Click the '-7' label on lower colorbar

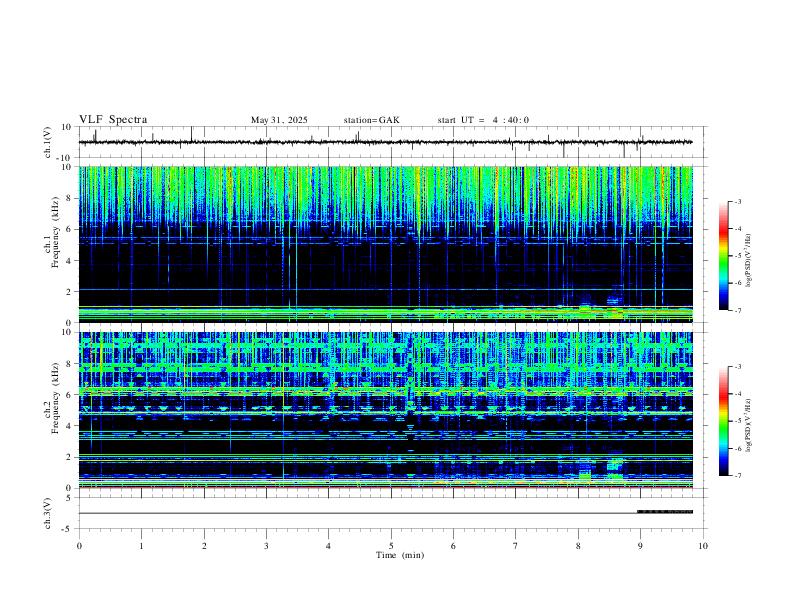tap(737, 475)
